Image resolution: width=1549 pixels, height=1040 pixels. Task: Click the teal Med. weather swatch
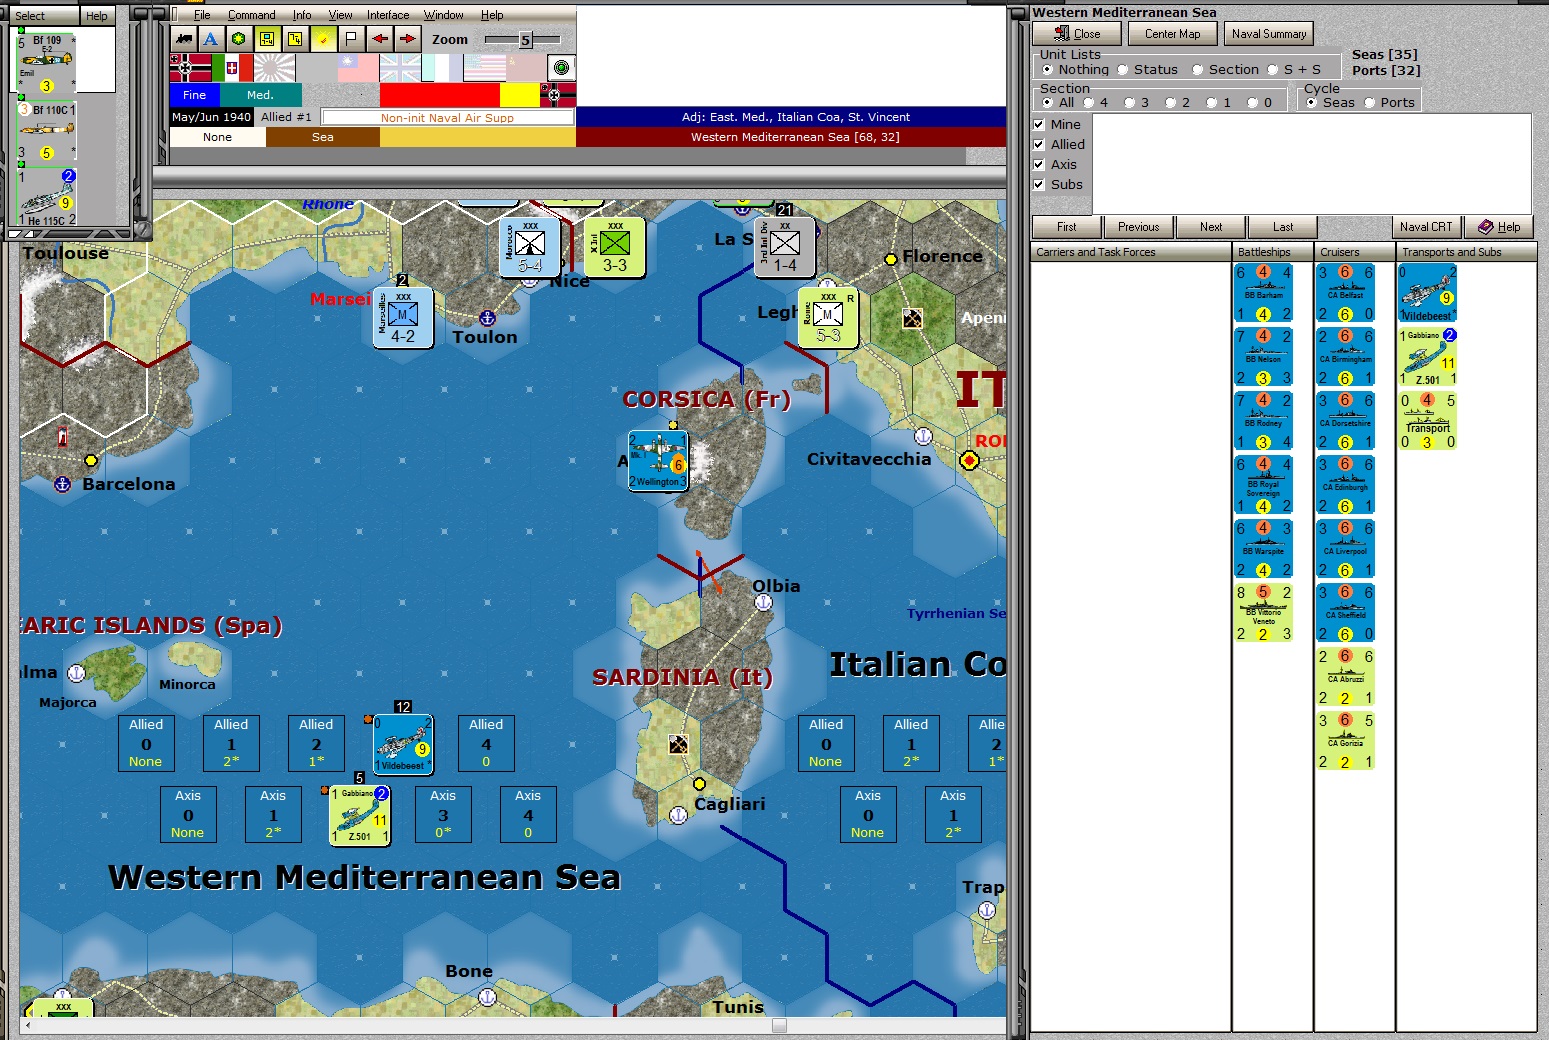click(x=260, y=95)
